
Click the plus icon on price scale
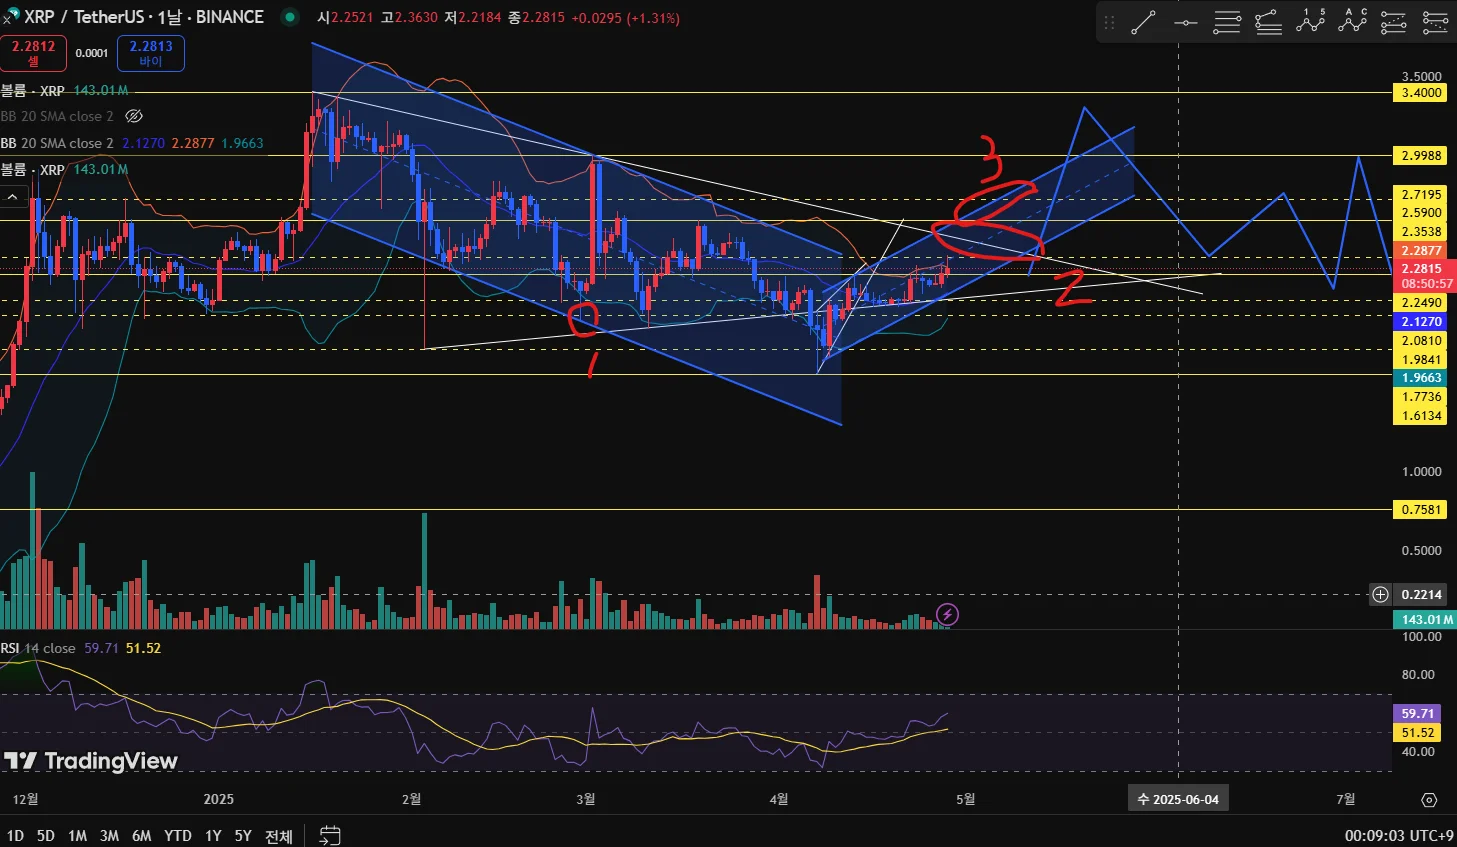click(x=1380, y=594)
